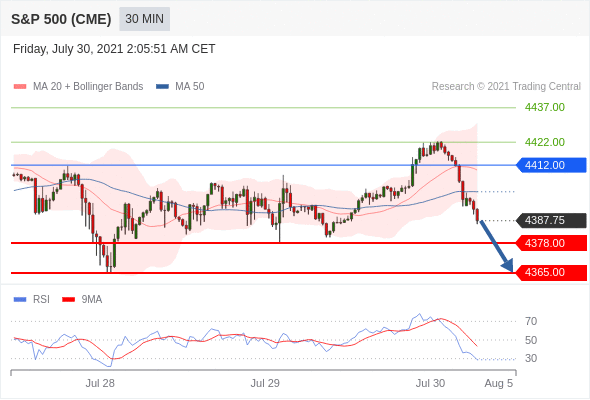Image resolution: width=590 pixels, height=400 pixels.
Task: Click the red 4378.00 support tag
Action: [551, 243]
